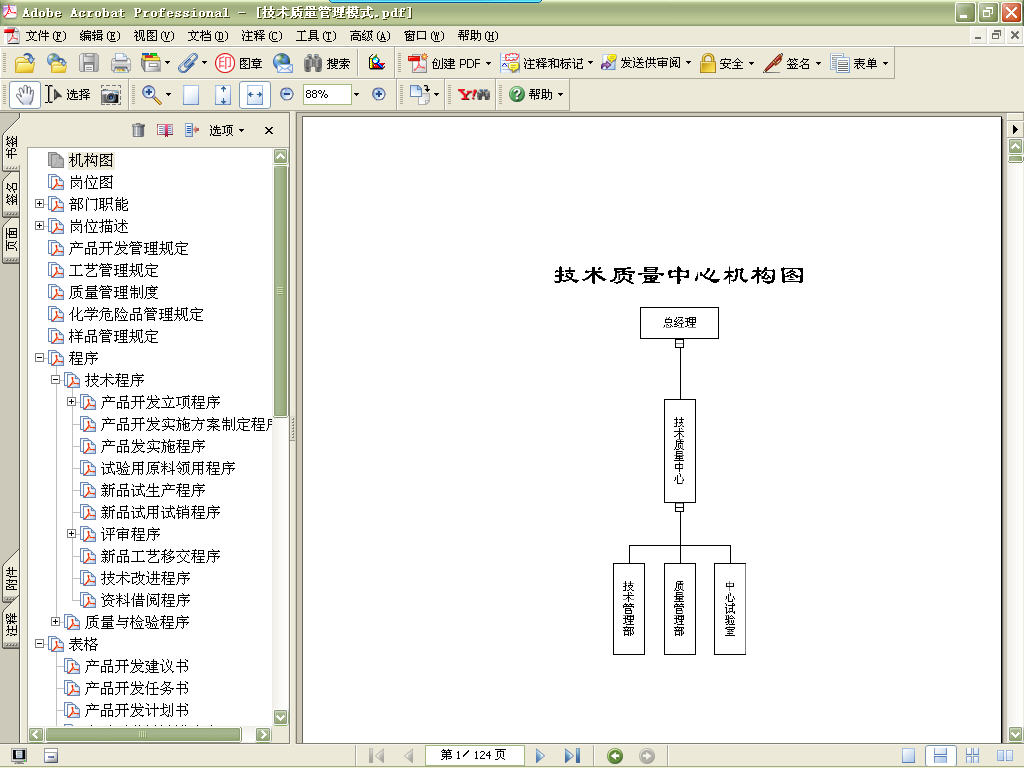Screen dimensions: 1024x768
Task: Click the binoculars search (搜索) button
Action: (x=327, y=63)
